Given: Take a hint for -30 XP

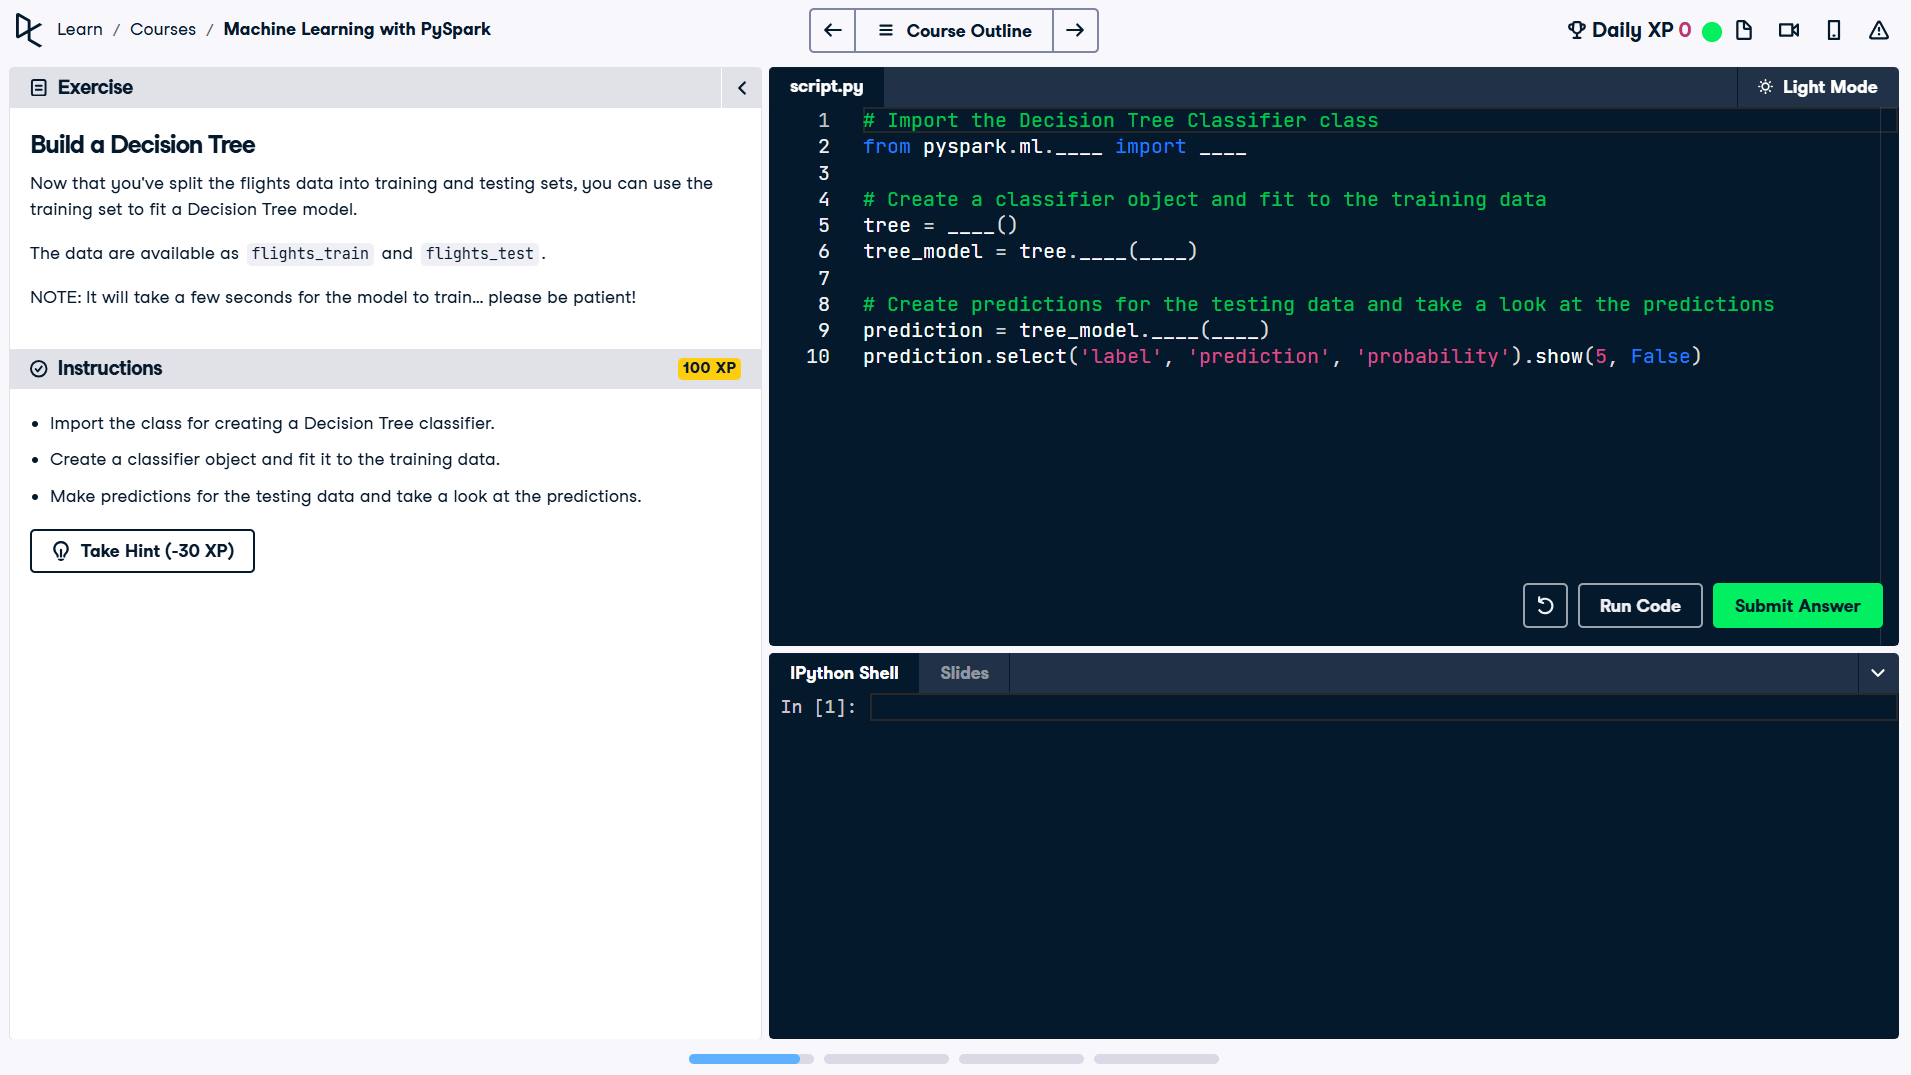Looking at the screenshot, I should pyautogui.click(x=142, y=551).
